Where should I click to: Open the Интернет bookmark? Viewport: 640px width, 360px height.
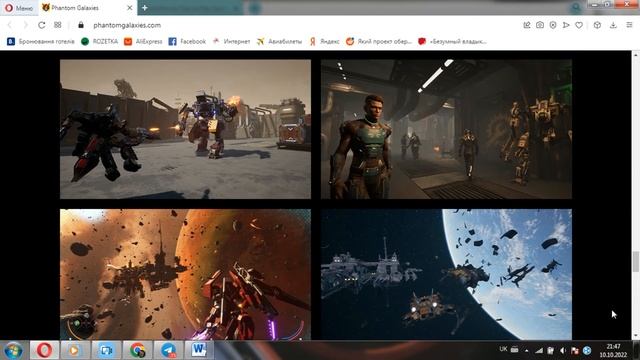click(231, 42)
